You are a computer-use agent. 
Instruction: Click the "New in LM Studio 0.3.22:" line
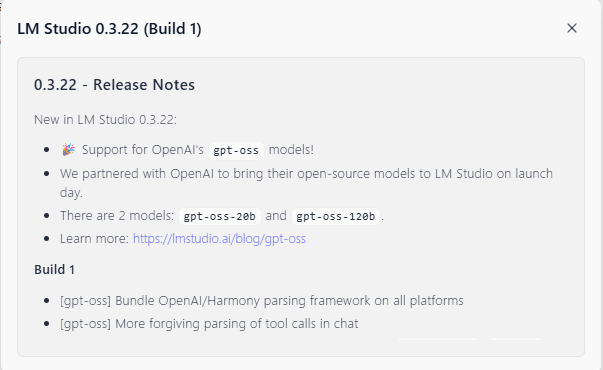[x=105, y=120]
